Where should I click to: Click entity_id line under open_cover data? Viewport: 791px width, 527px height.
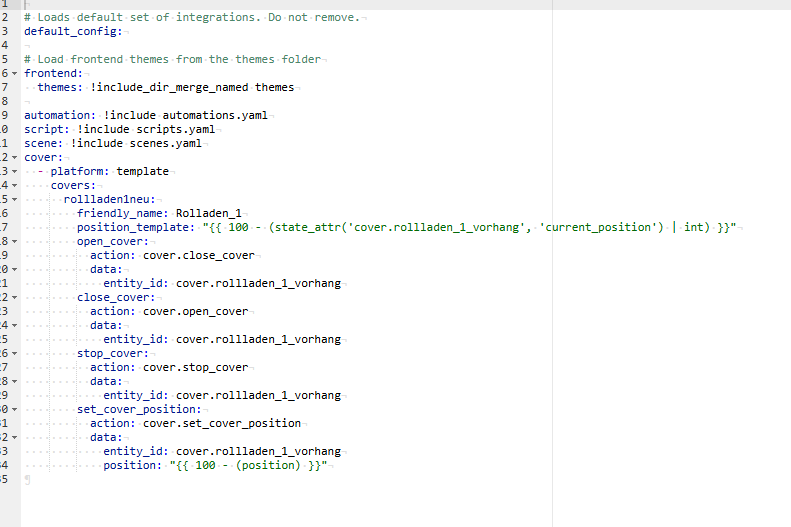222,283
